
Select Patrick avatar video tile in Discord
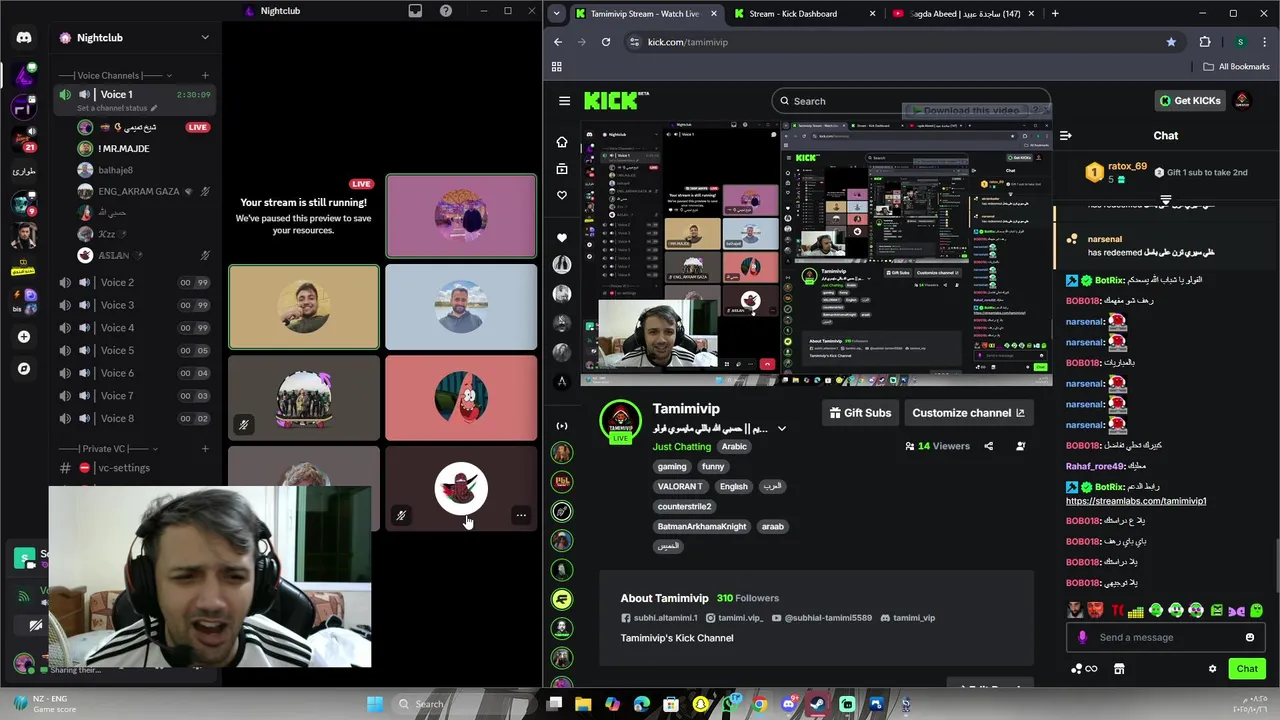pyautogui.click(x=461, y=398)
